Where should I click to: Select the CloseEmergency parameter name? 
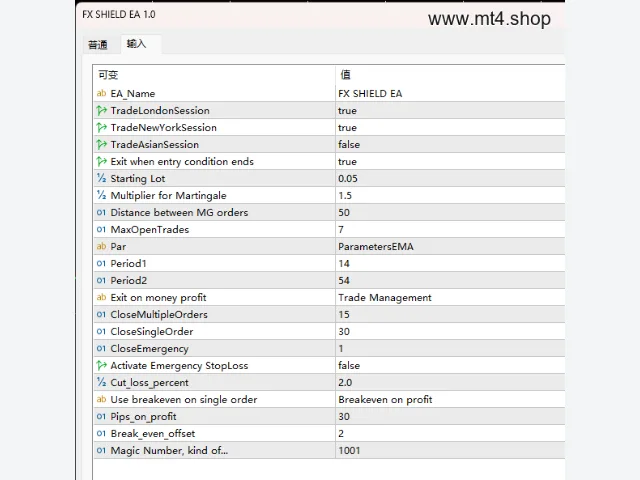pos(149,349)
